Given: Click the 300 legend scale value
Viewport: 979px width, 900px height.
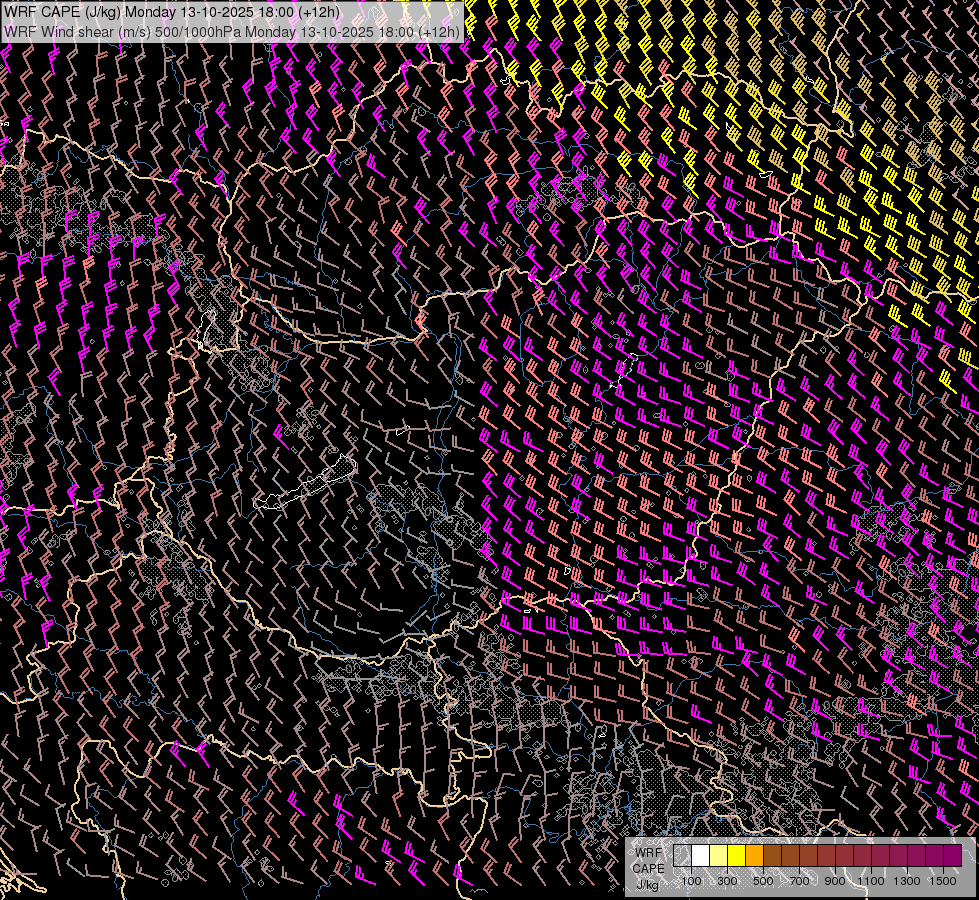Looking at the screenshot, I should tap(727, 881).
